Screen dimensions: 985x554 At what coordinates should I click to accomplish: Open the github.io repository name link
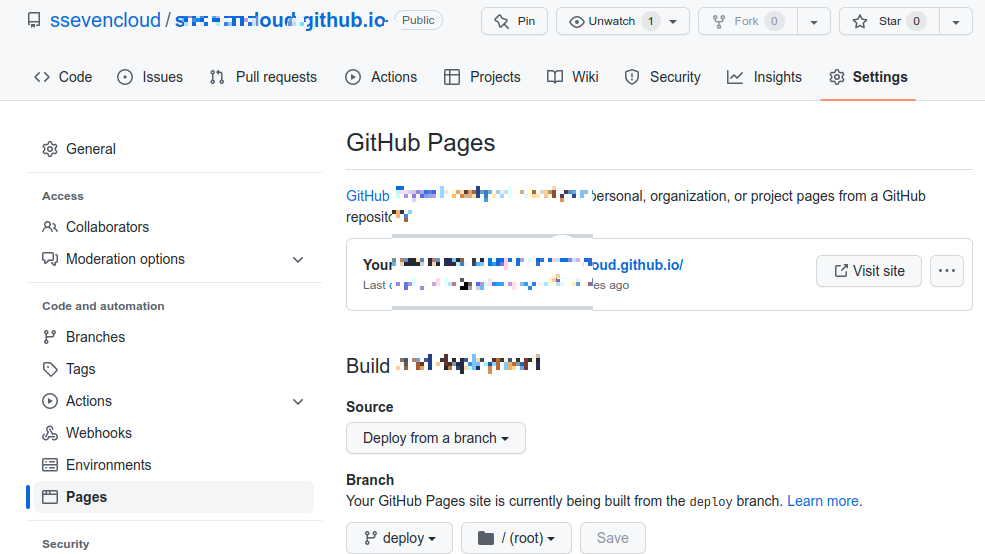point(281,20)
